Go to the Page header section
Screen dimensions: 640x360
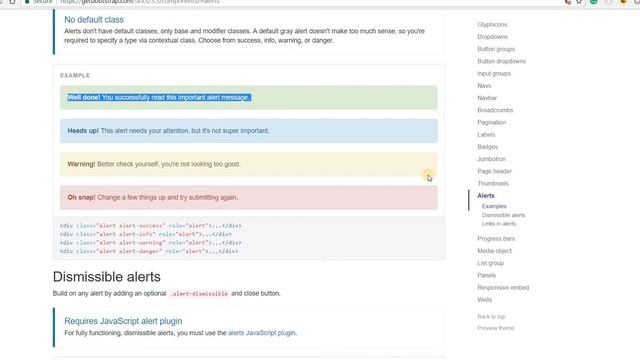point(494,171)
